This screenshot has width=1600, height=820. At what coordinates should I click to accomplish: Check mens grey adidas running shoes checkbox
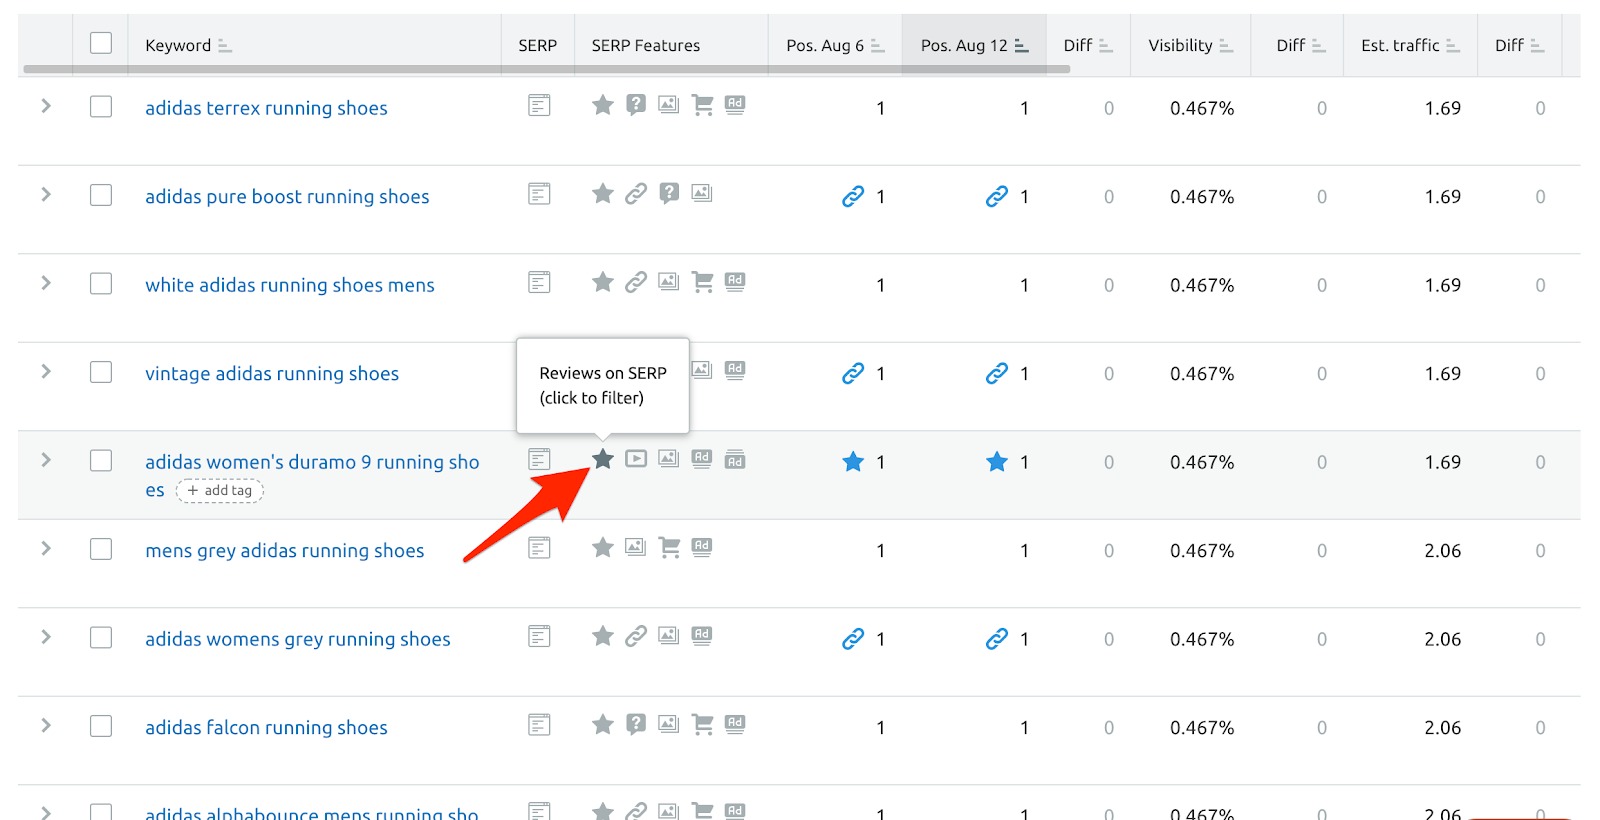pyautogui.click(x=101, y=548)
